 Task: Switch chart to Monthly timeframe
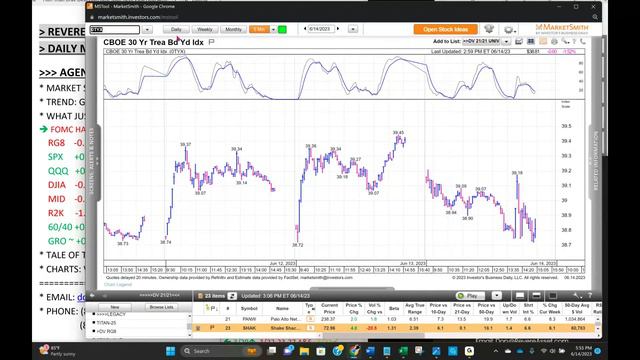[233, 29]
